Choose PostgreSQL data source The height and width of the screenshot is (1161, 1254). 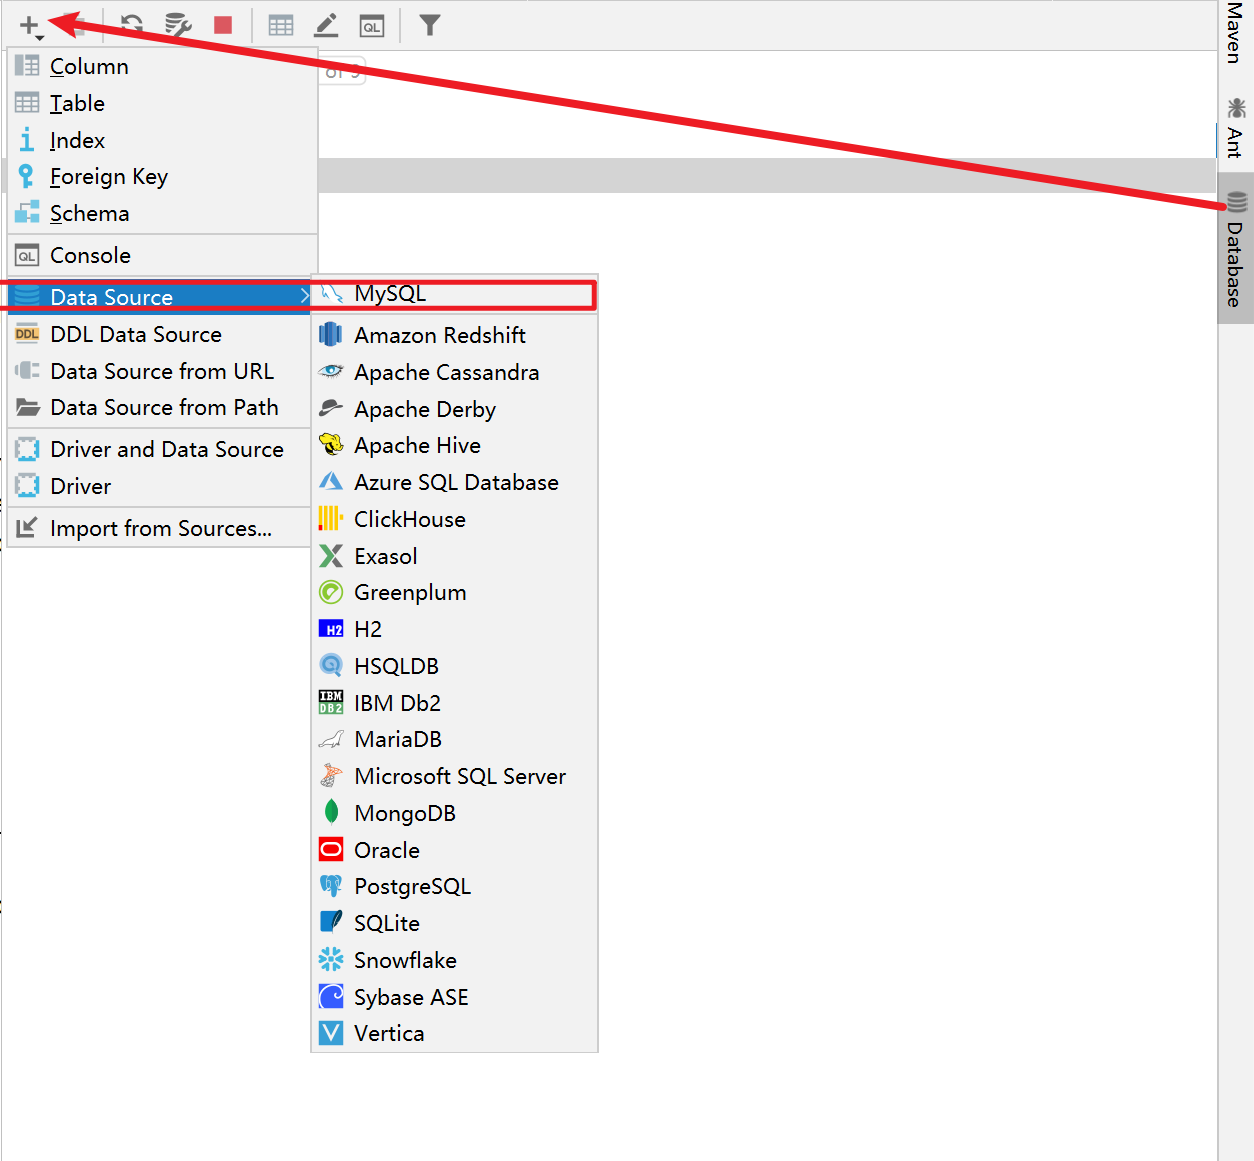click(455, 887)
